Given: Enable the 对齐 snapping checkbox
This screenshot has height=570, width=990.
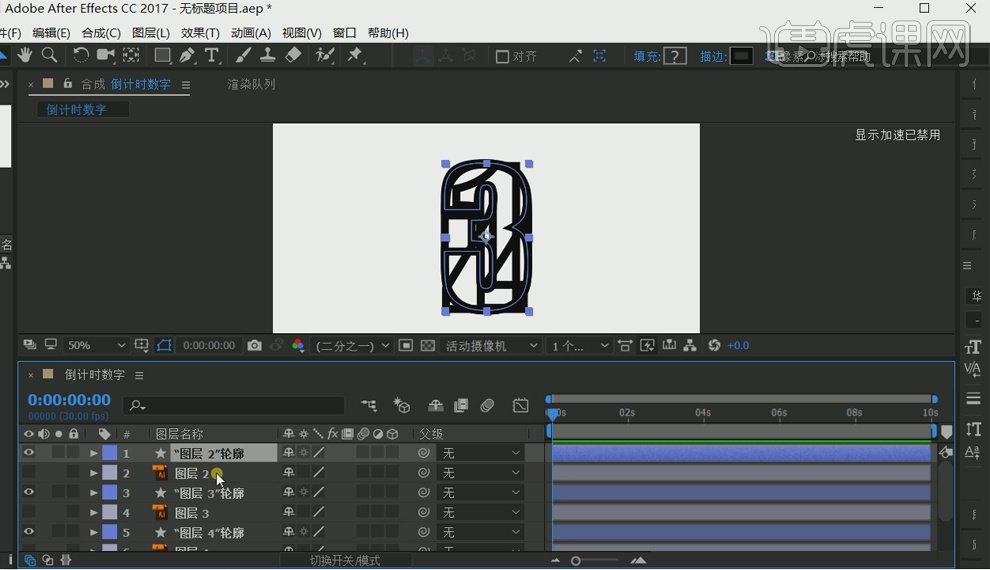Looking at the screenshot, I should pos(503,57).
